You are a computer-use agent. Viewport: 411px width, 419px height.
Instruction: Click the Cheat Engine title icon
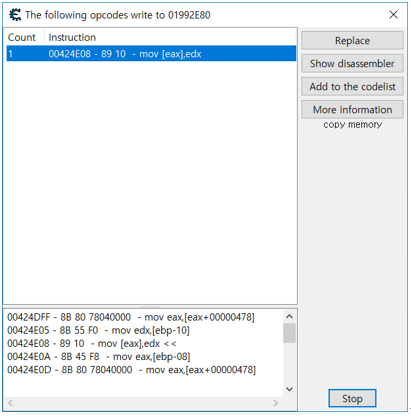point(15,15)
